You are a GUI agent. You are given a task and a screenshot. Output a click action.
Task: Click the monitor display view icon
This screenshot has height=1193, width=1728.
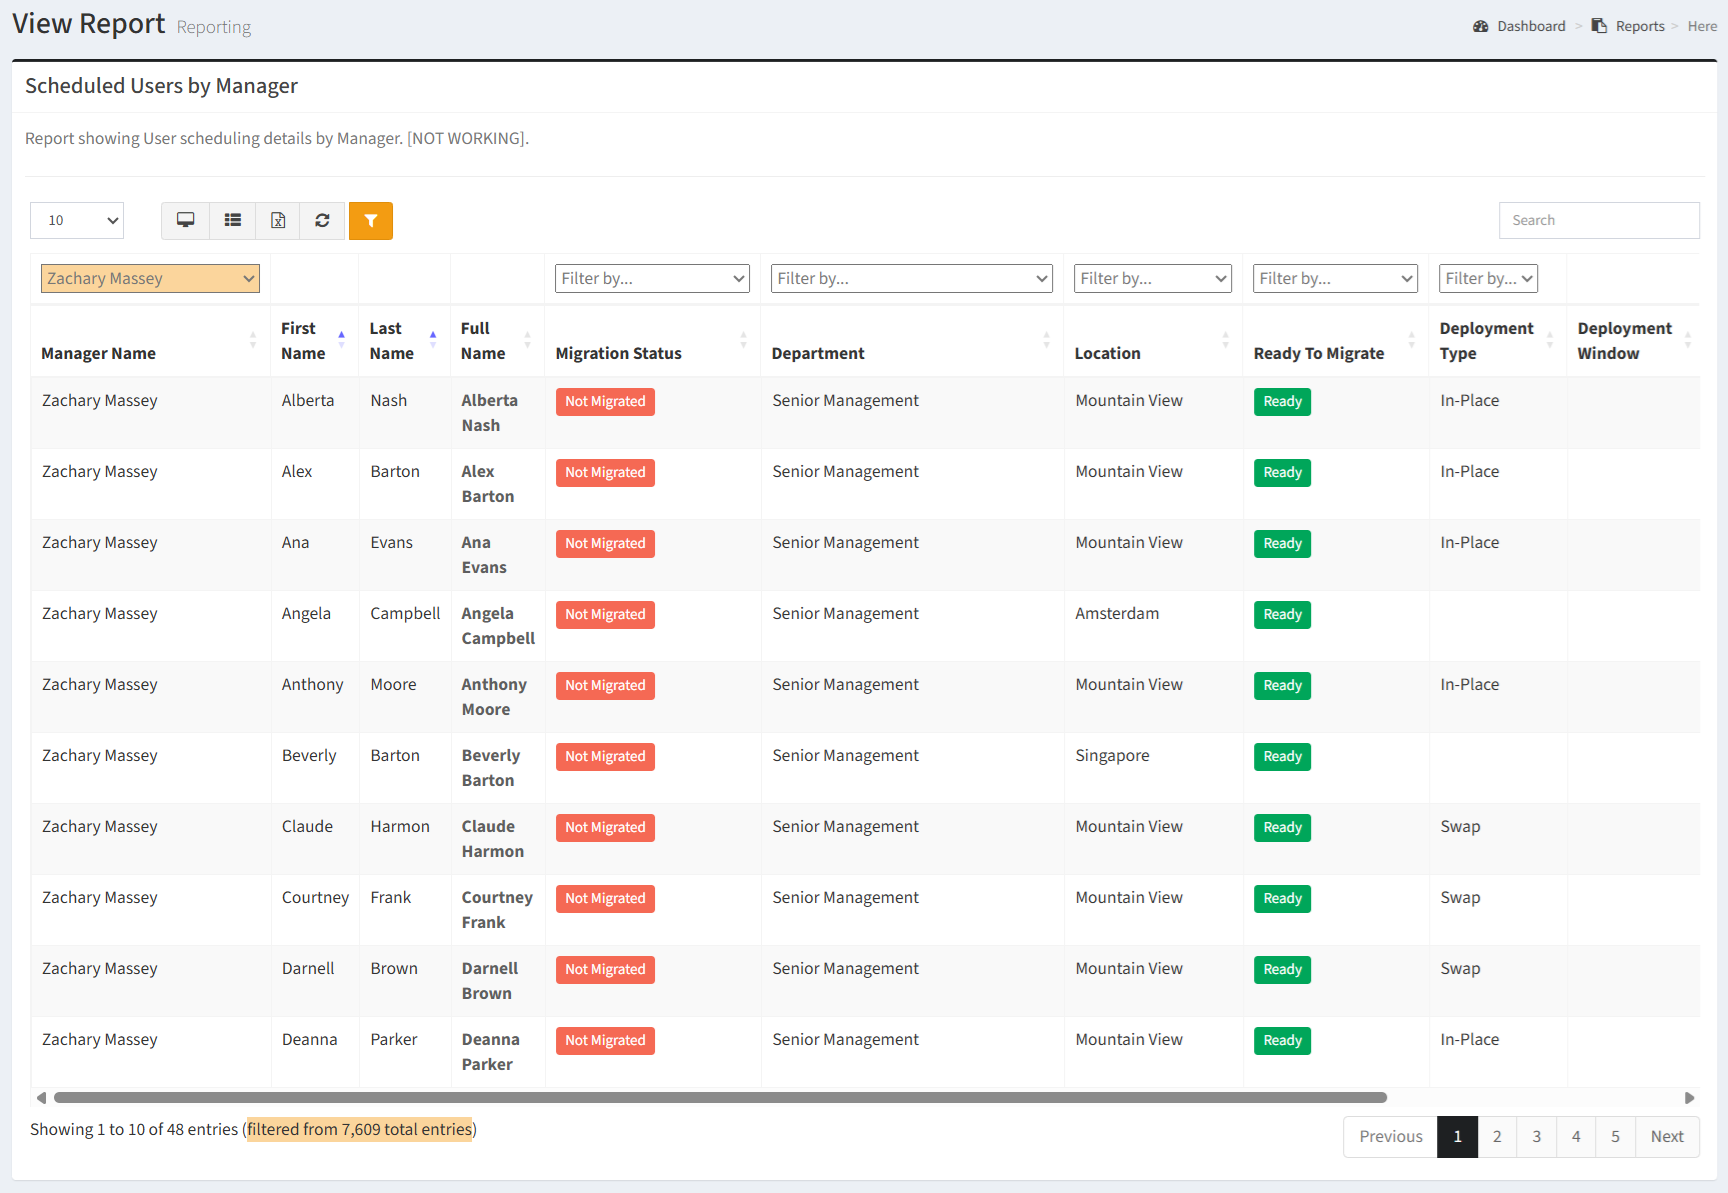point(185,220)
